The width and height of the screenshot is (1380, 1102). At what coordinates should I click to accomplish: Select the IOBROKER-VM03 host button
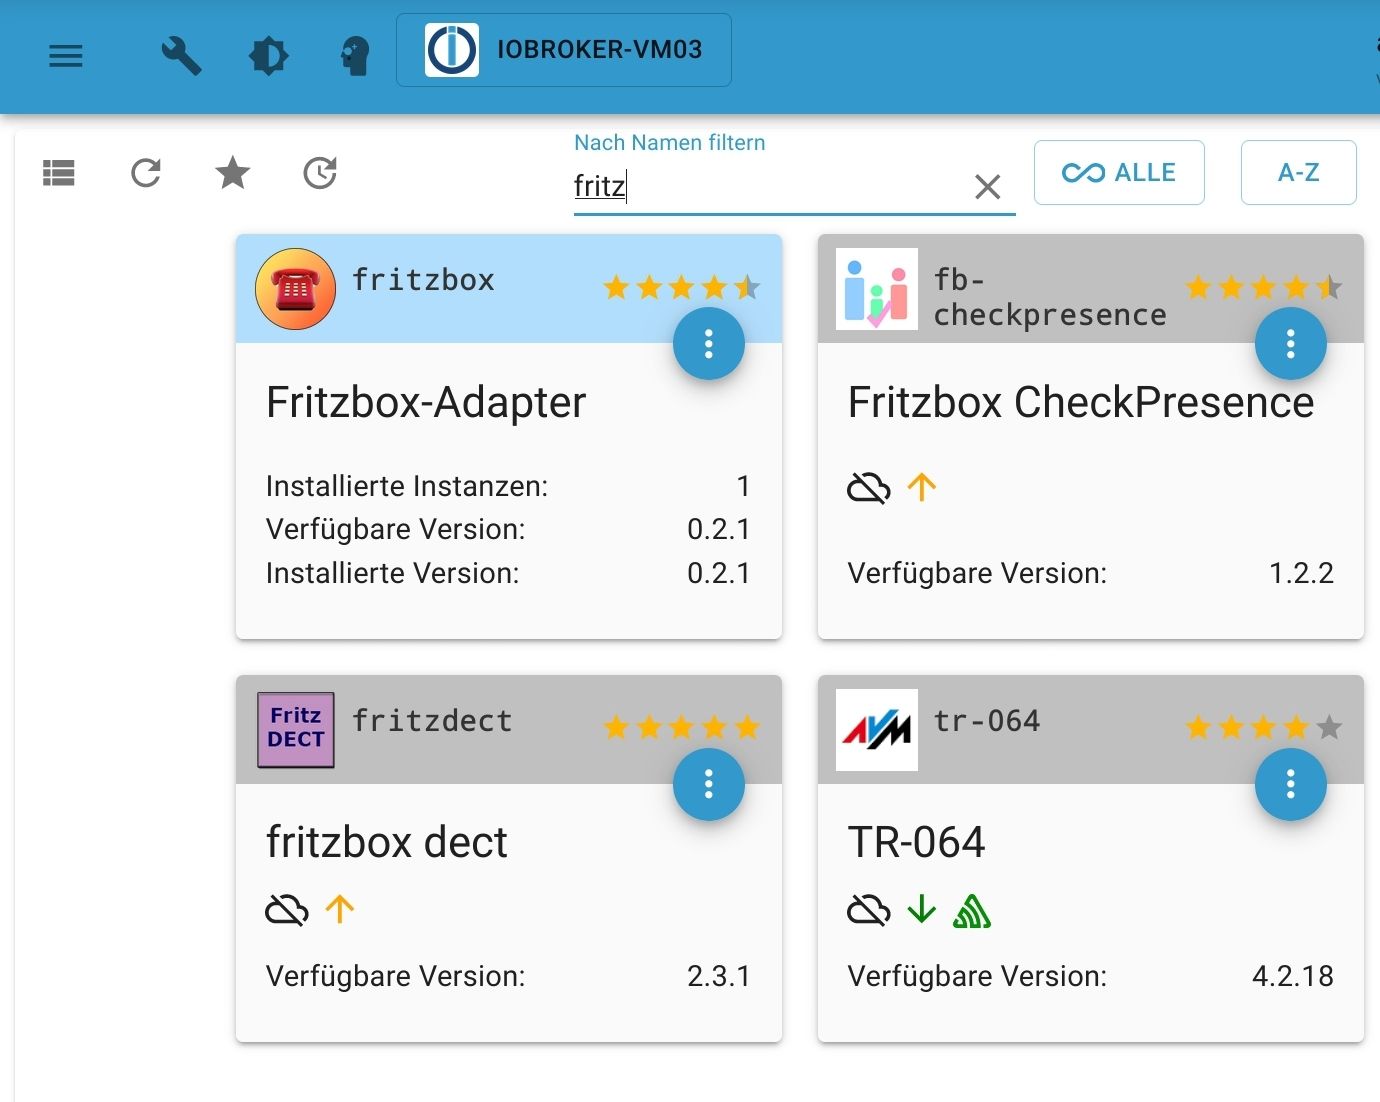(564, 50)
